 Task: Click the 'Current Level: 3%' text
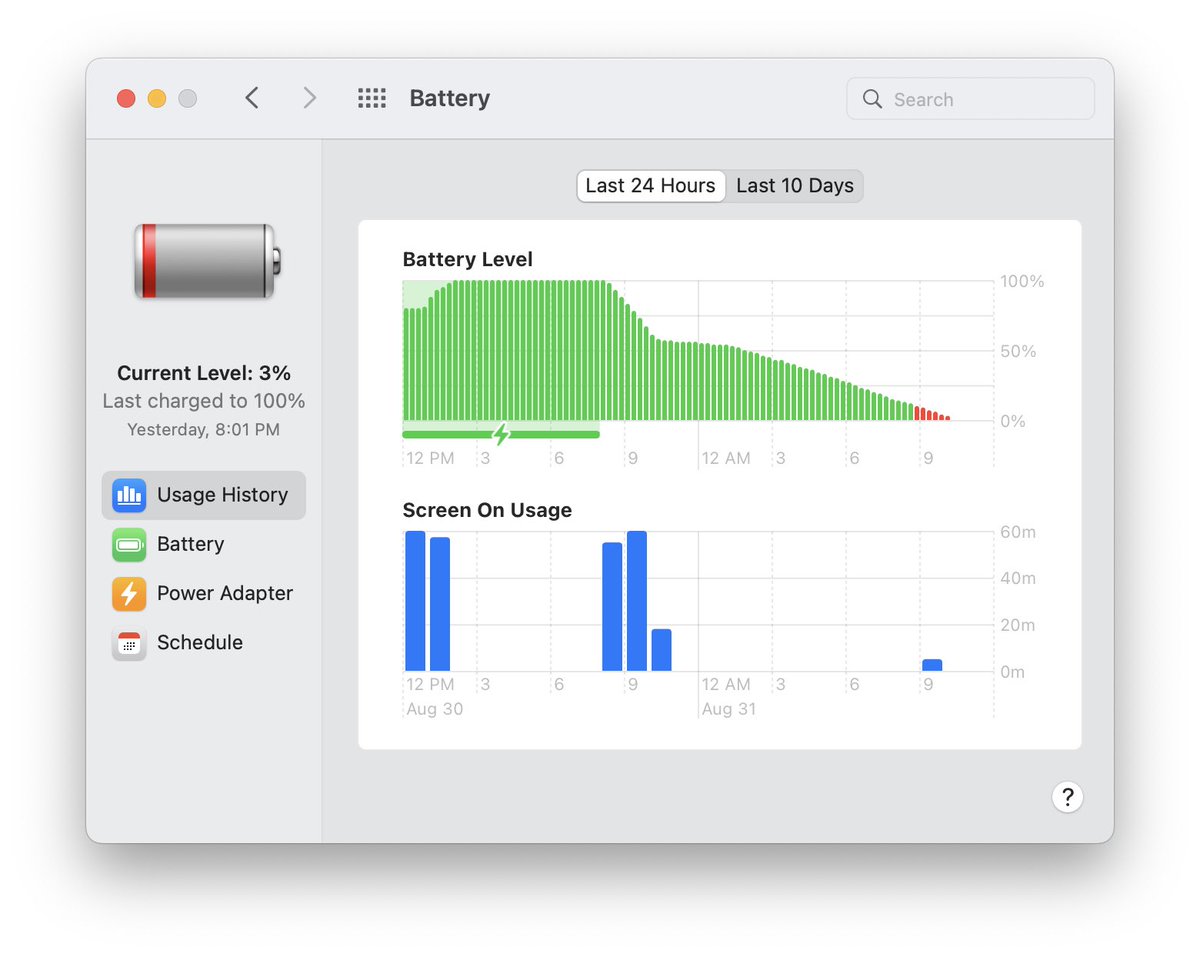(204, 373)
